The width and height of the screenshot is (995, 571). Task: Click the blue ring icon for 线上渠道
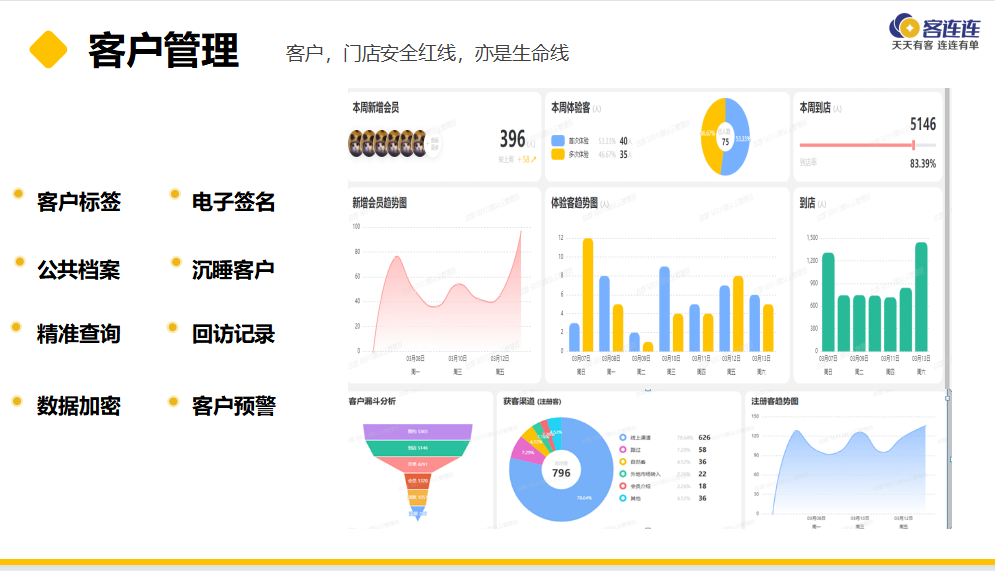[623, 437]
